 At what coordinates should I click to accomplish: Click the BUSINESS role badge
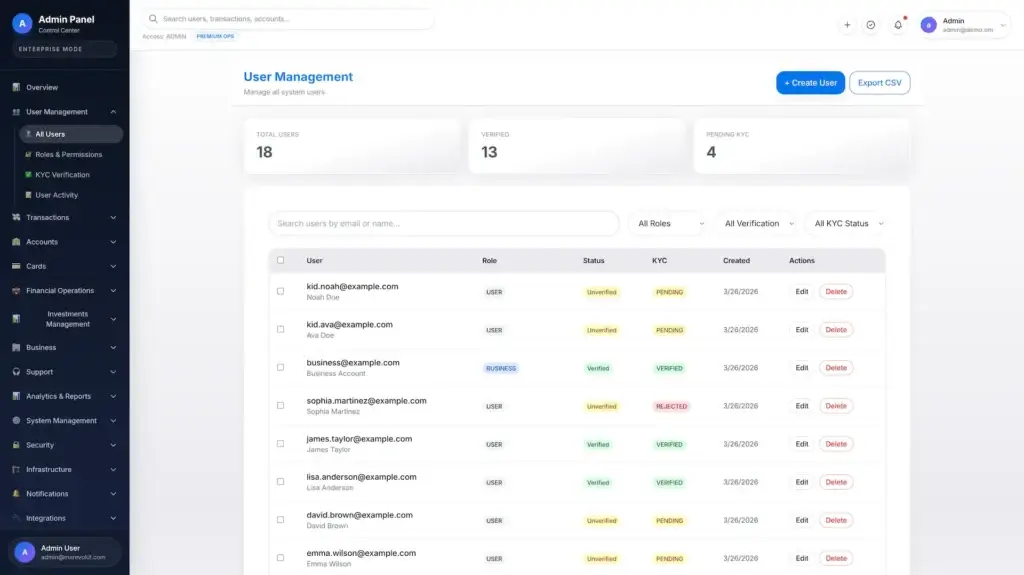[501, 369]
